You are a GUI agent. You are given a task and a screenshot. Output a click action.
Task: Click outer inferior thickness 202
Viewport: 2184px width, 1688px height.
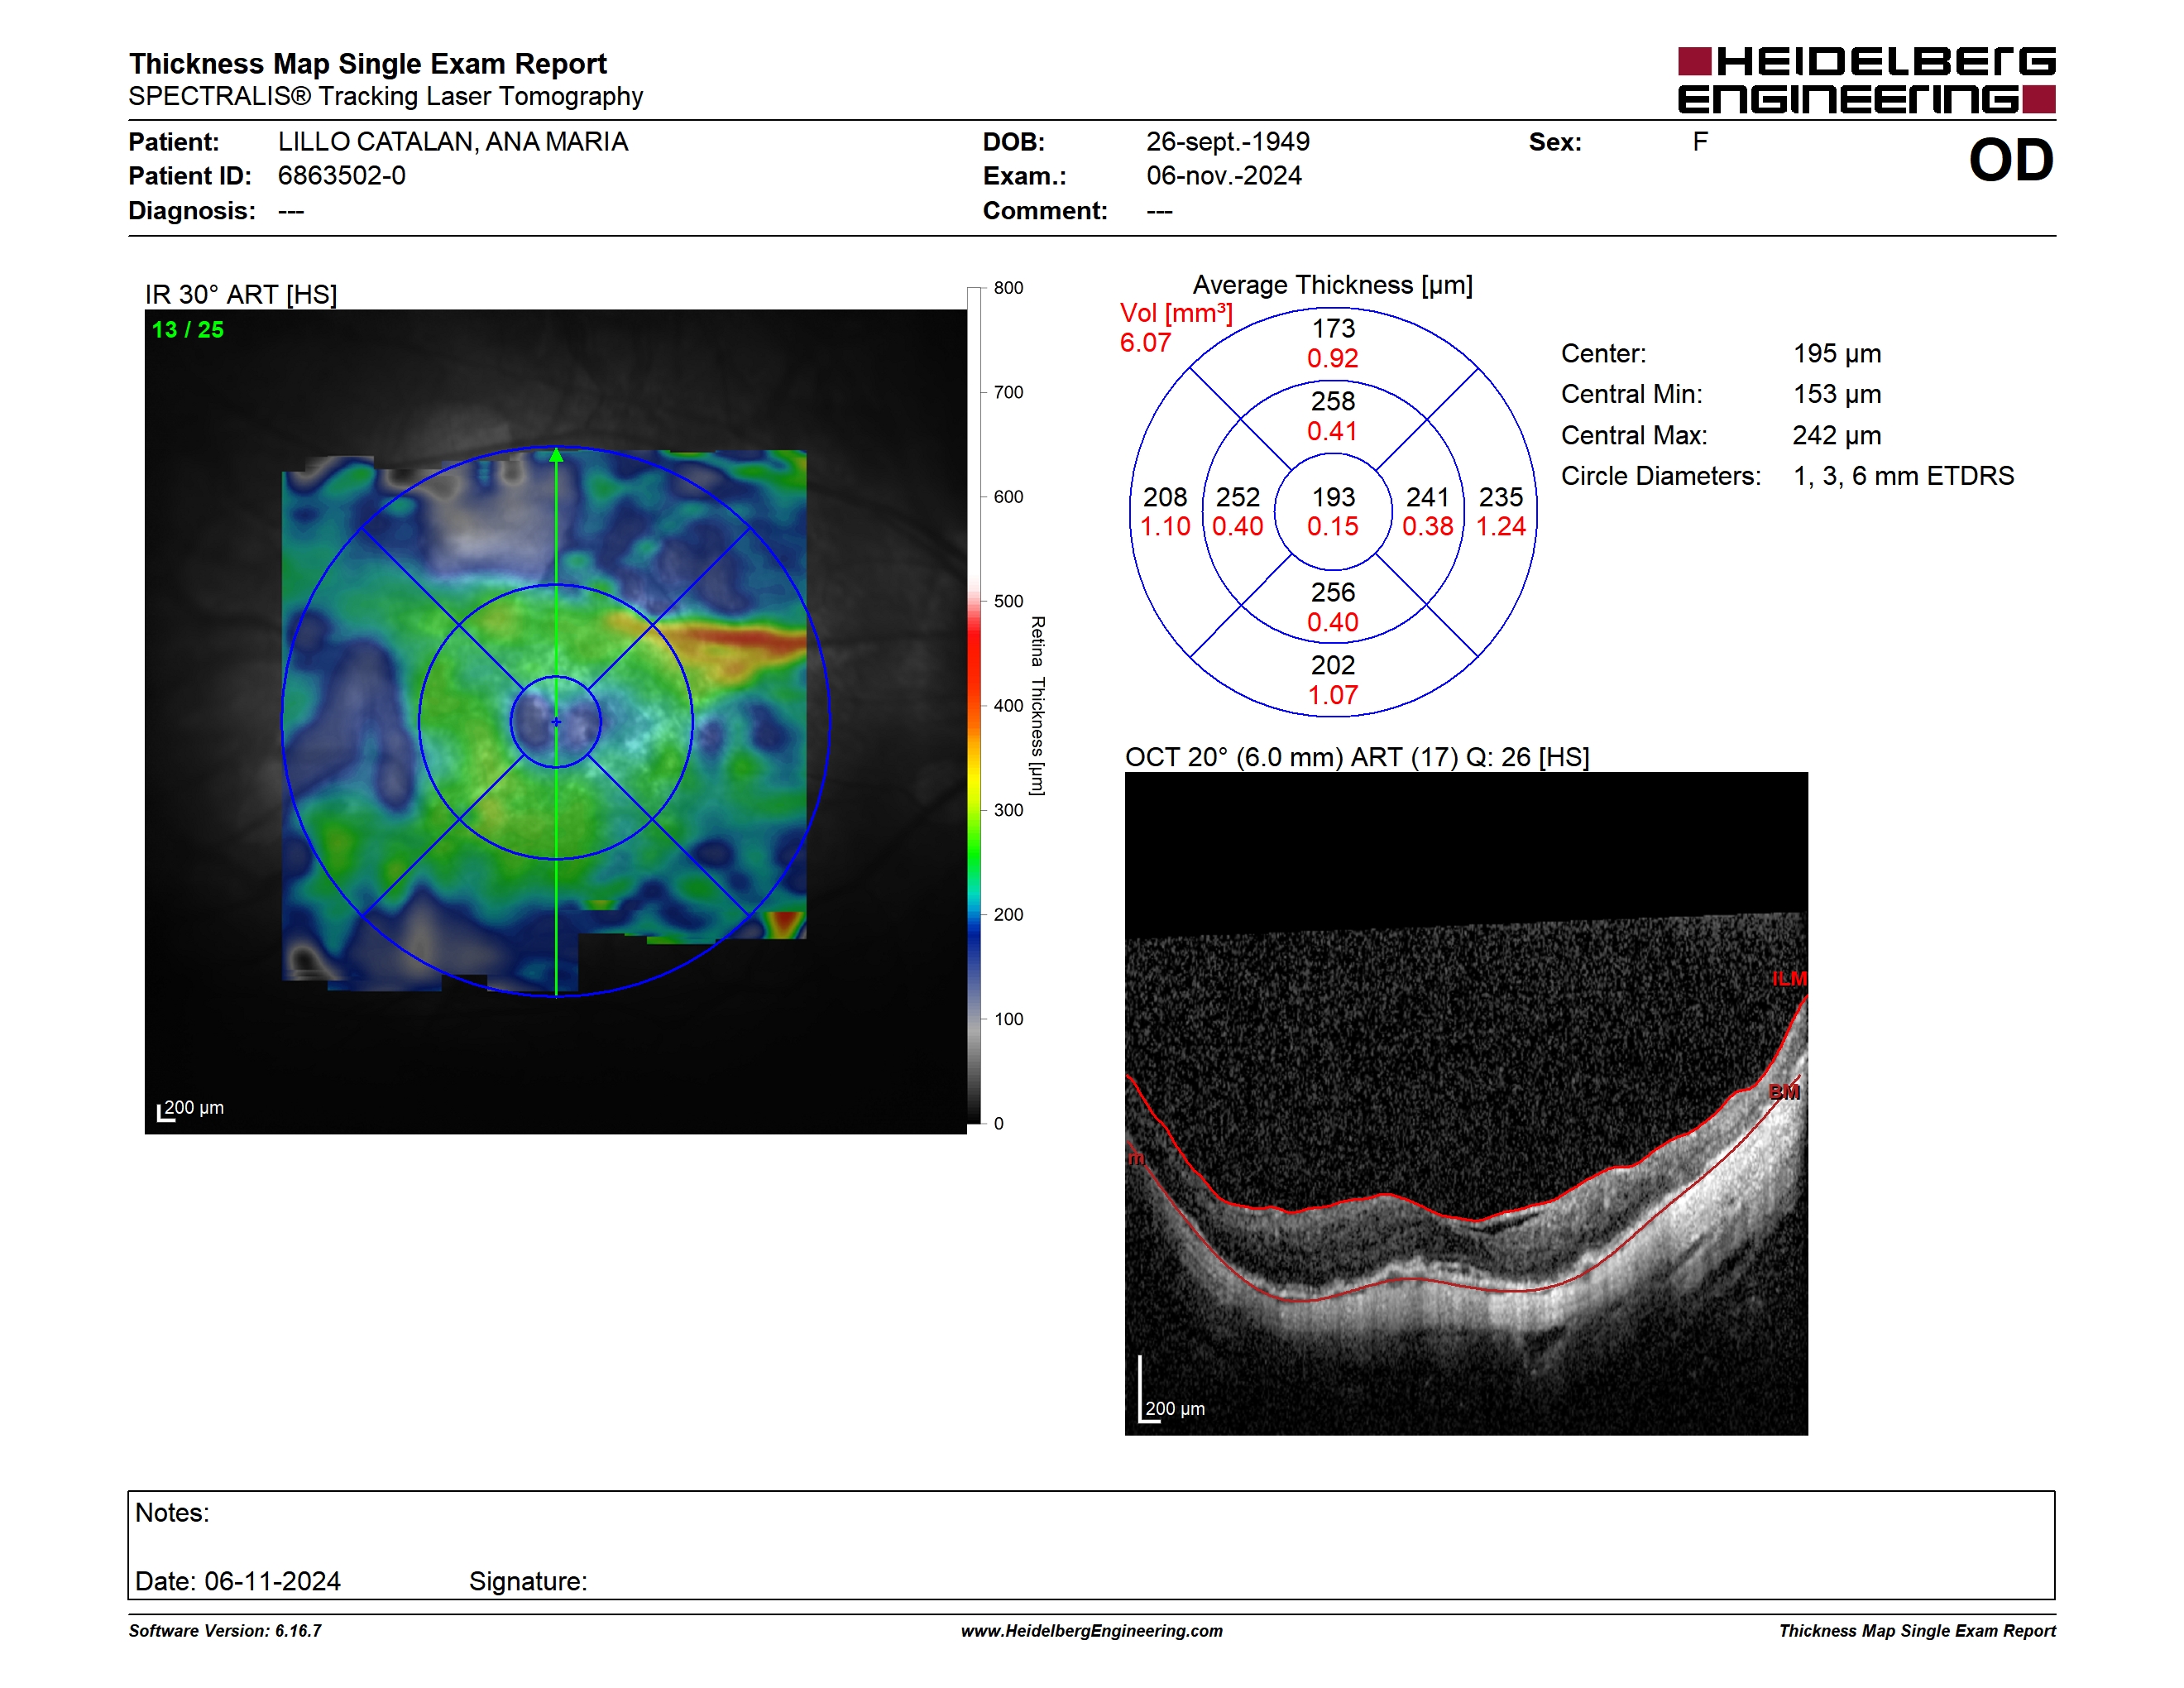point(1334,666)
